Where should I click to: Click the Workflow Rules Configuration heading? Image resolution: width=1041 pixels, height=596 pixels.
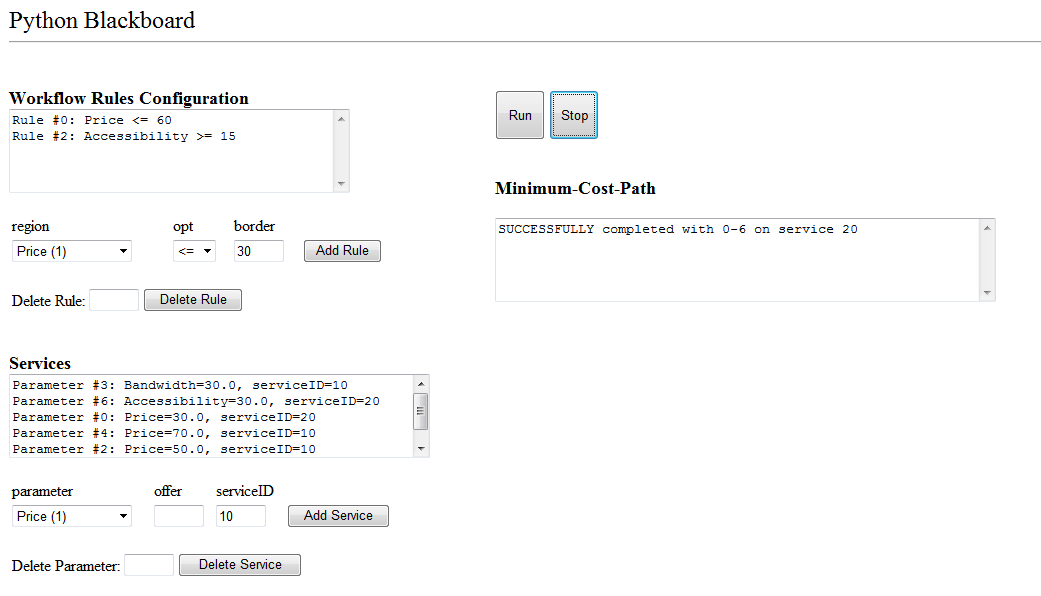pos(129,98)
